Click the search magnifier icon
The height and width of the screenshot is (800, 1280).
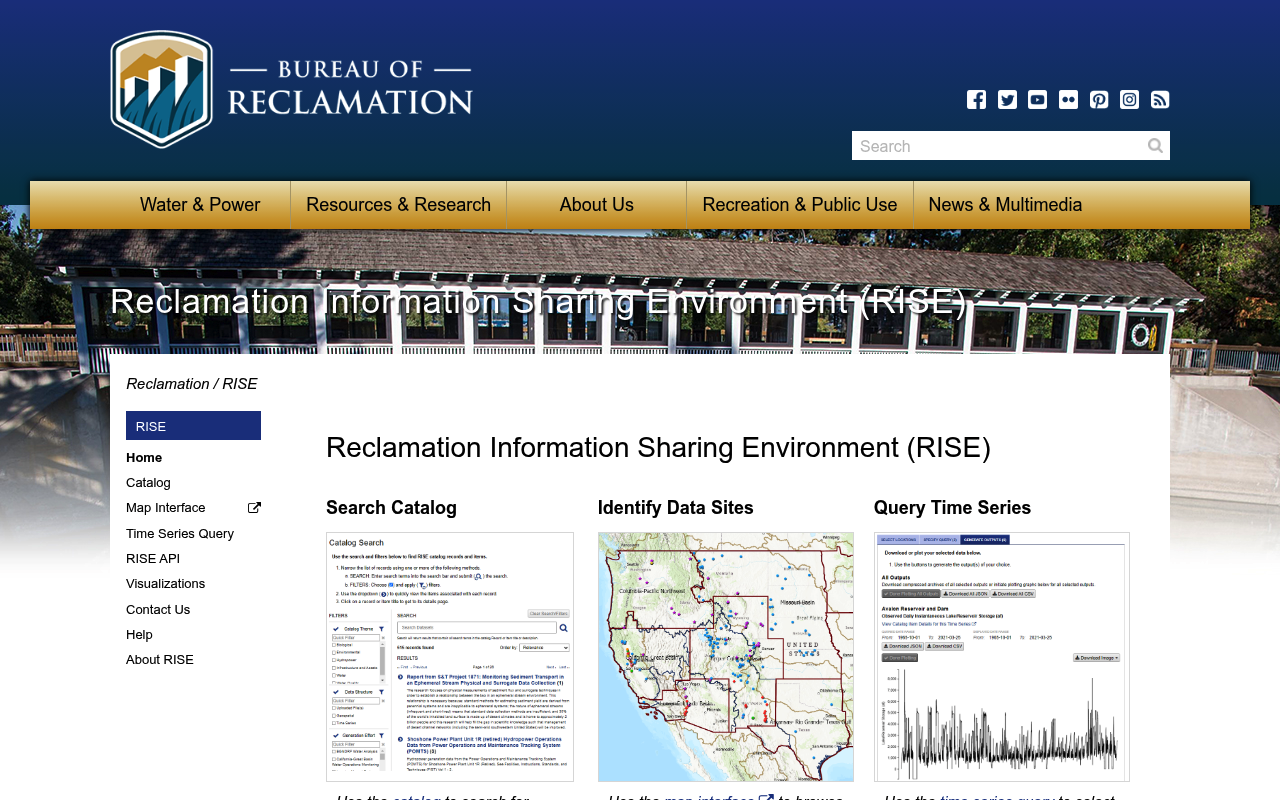pyautogui.click(x=1155, y=146)
